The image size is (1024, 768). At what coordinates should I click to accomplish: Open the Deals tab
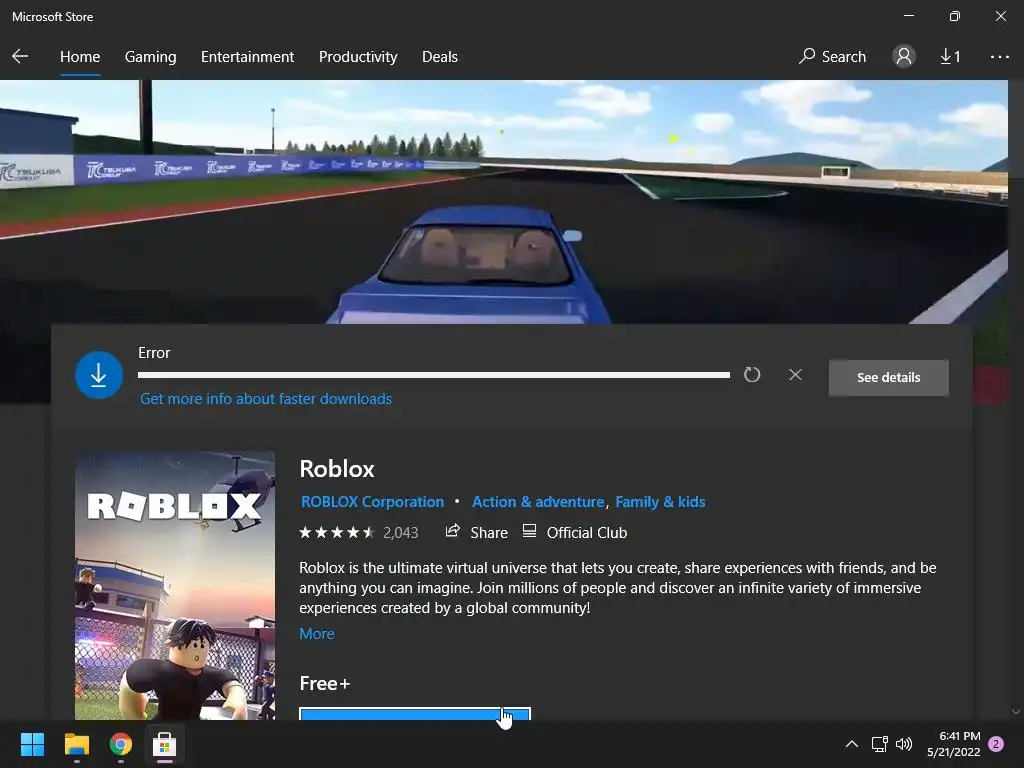(x=440, y=57)
